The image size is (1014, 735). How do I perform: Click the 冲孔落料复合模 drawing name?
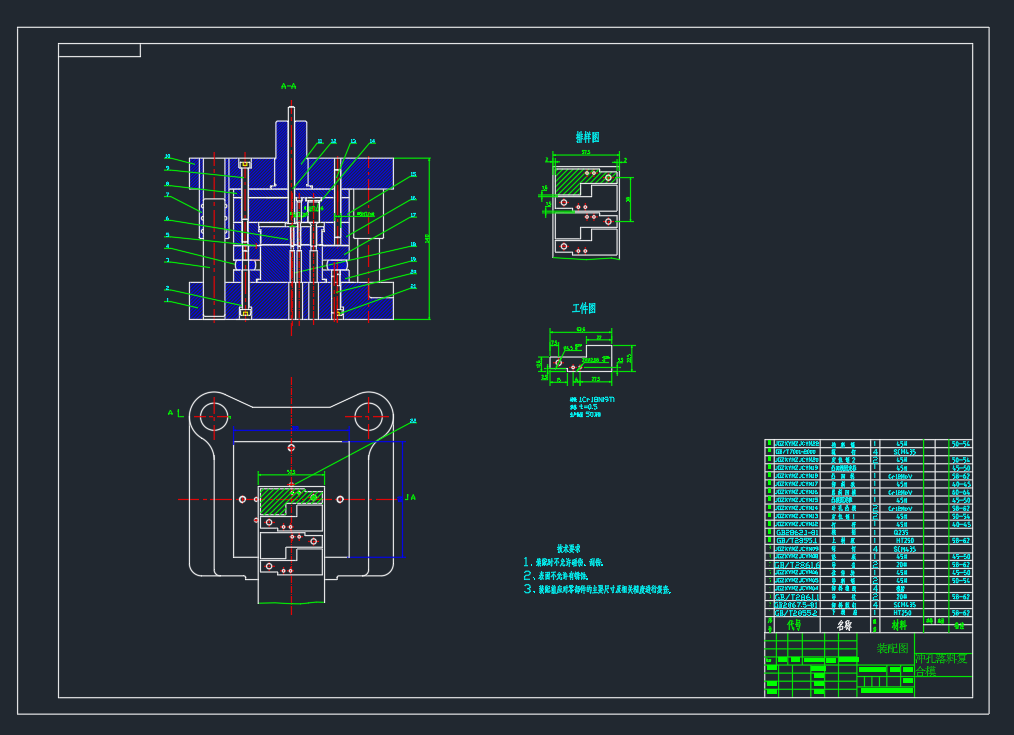tap(942, 665)
